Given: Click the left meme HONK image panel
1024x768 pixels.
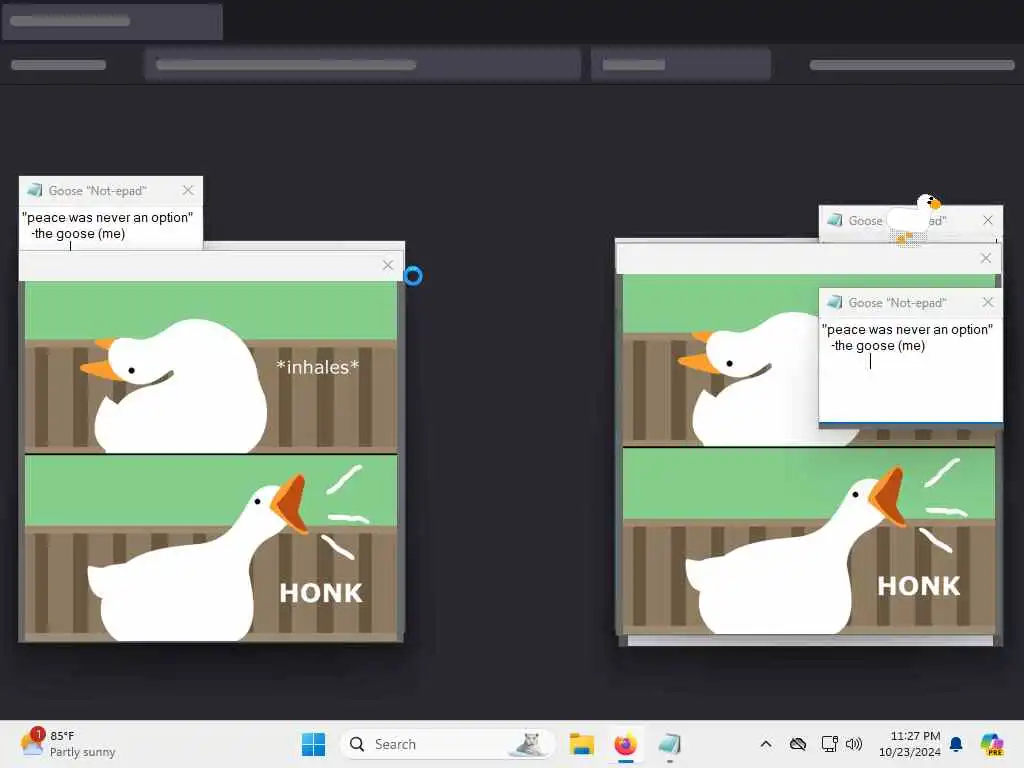Looking at the screenshot, I should tap(211, 548).
